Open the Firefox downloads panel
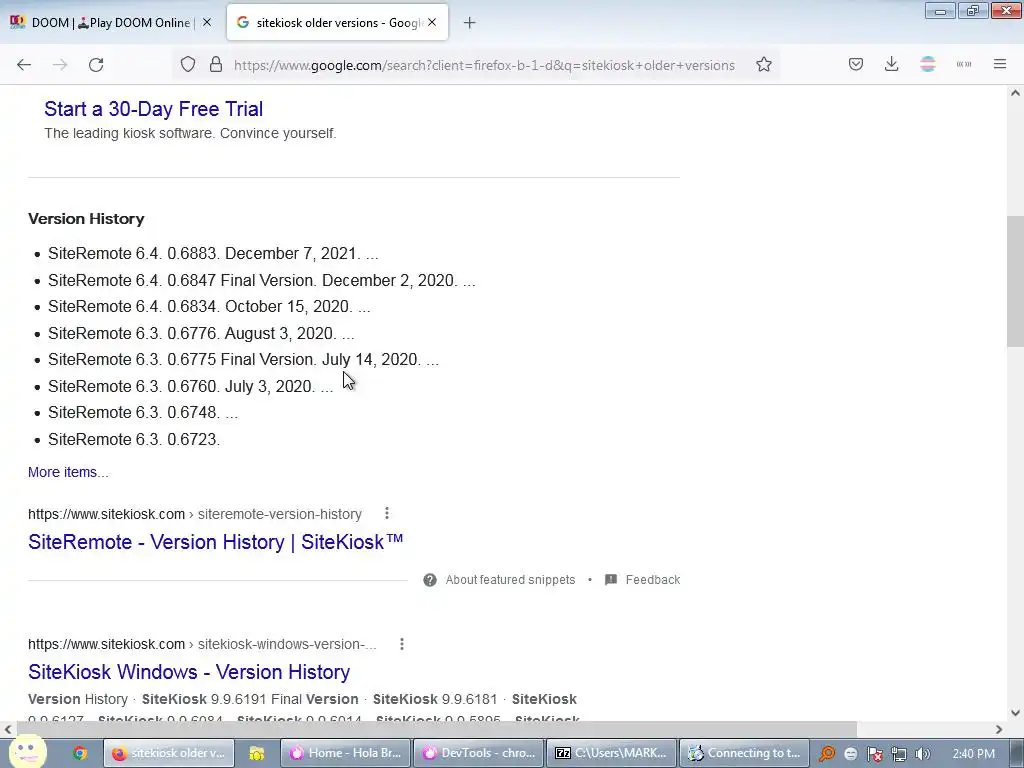This screenshot has height=768, width=1024. point(891,65)
